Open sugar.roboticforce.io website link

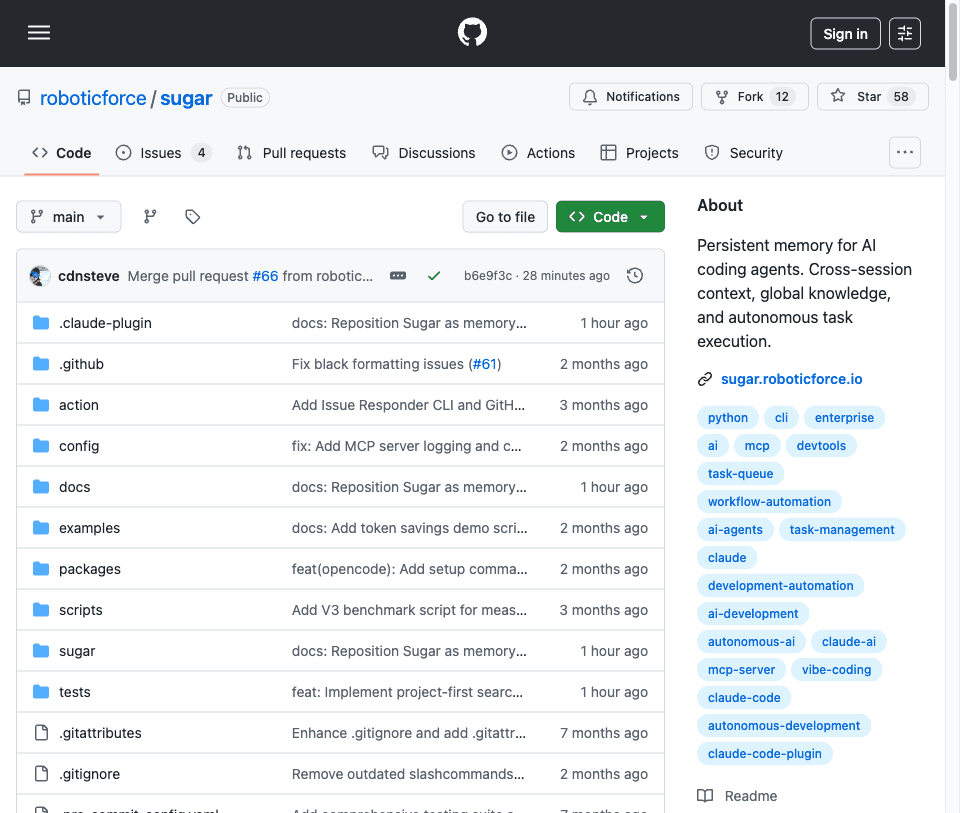click(792, 380)
